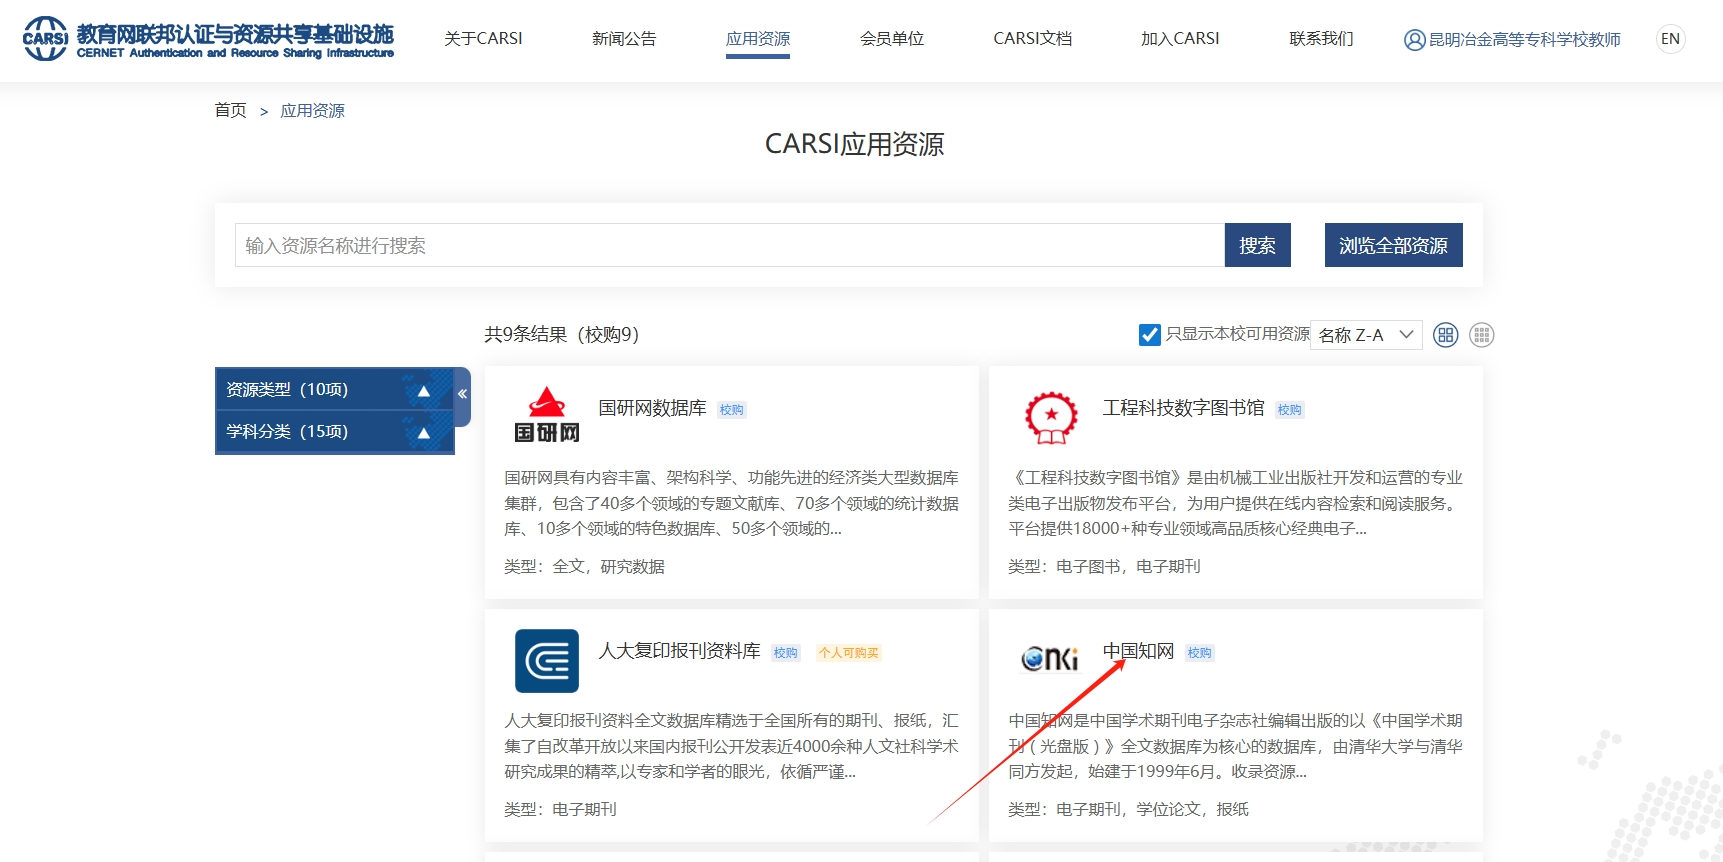Open the 联系我们 menu

(x=1321, y=39)
